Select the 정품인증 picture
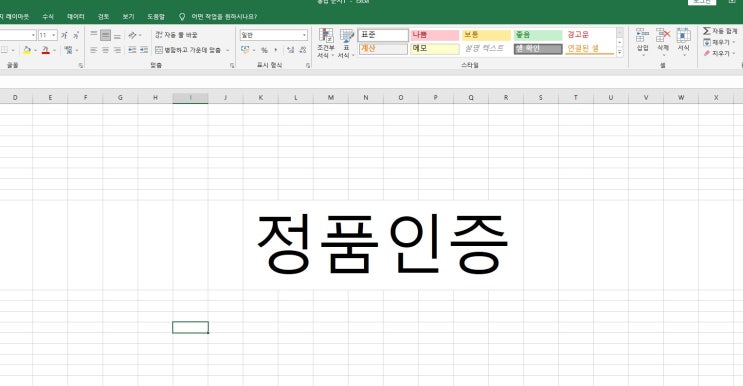Image resolution: width=743 pixels, height=386 pixels. click(382, 245)
